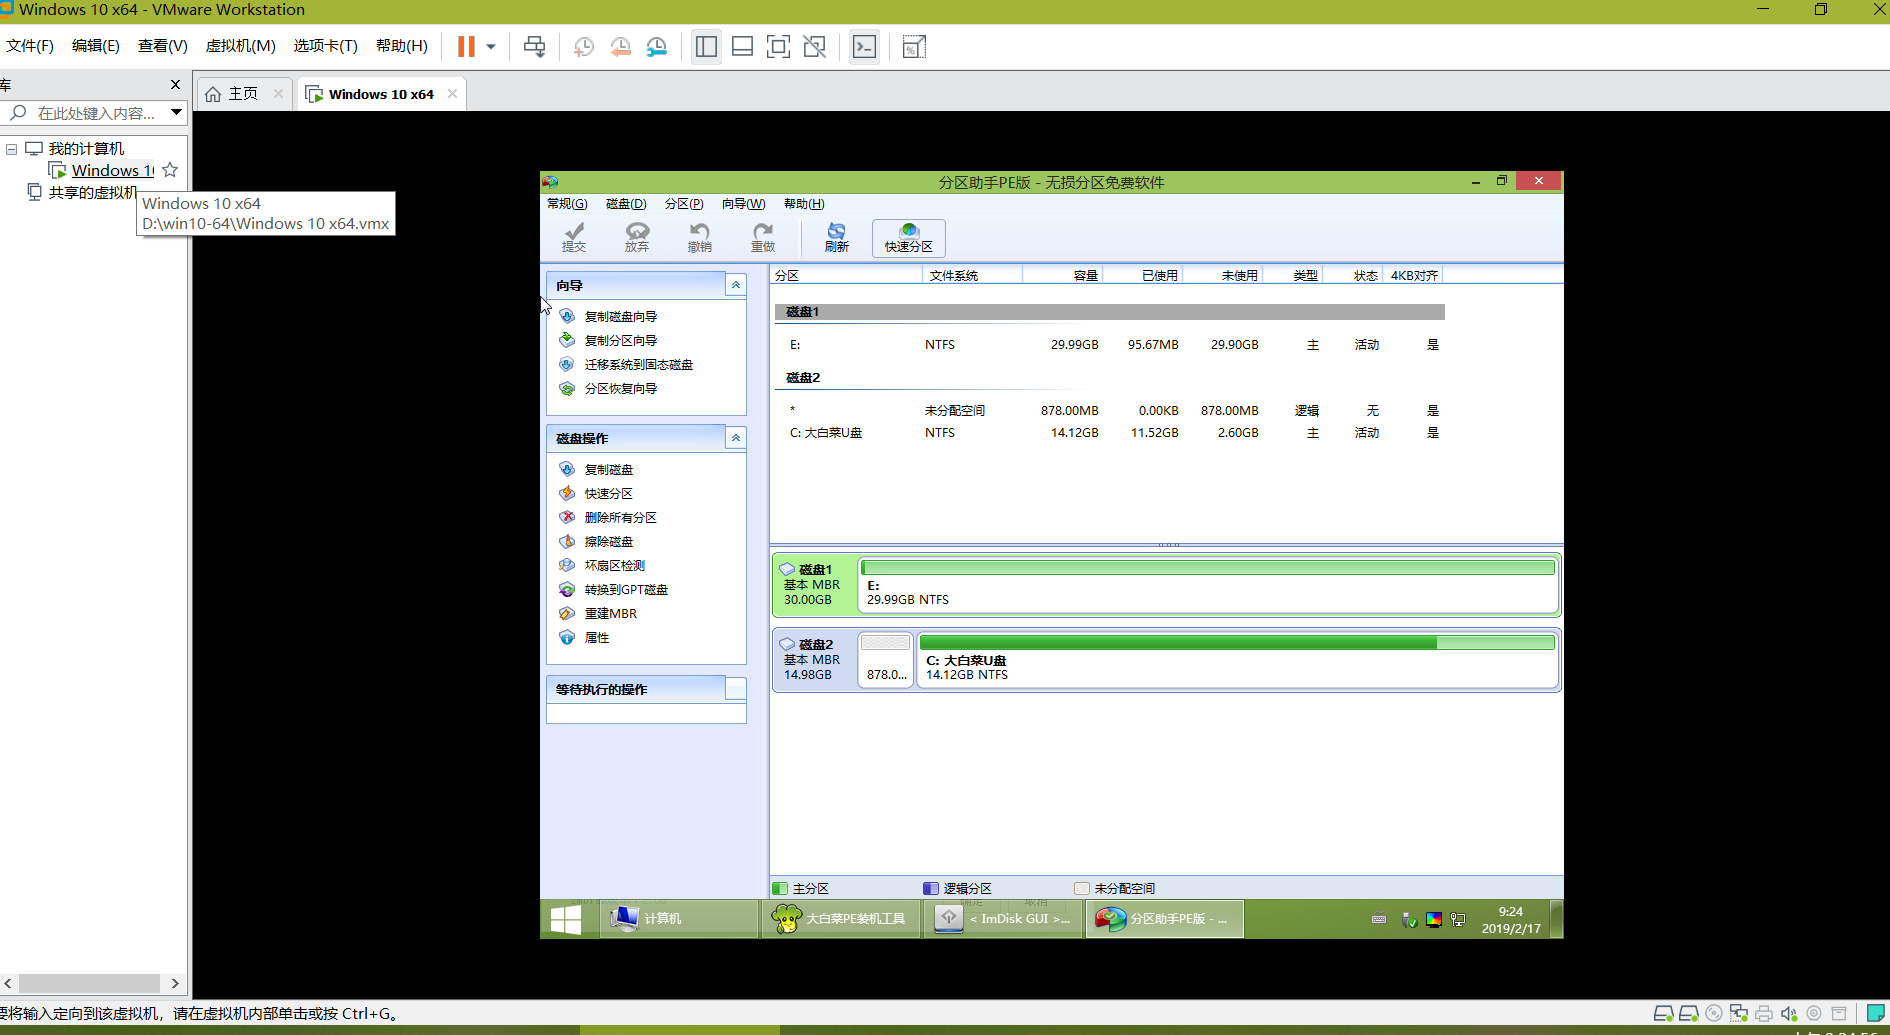Close the library side panel
The image size is (1890, 1035).
pyautogui.click(x=175, y=85)
